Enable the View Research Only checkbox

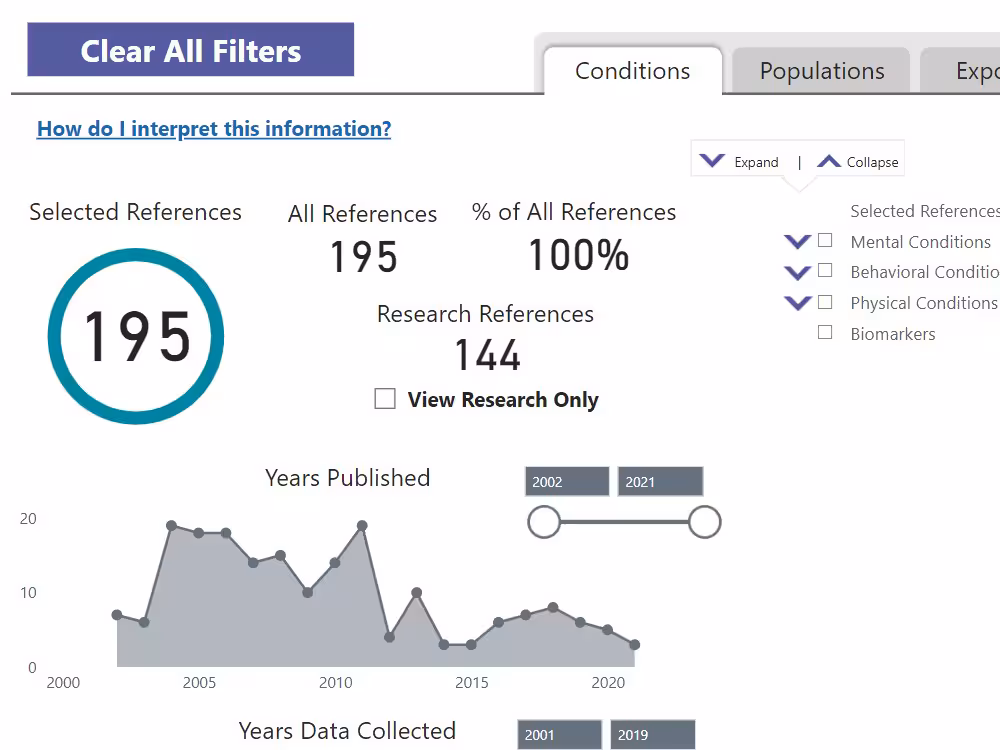pyautogui.click(x=385, y=399)
